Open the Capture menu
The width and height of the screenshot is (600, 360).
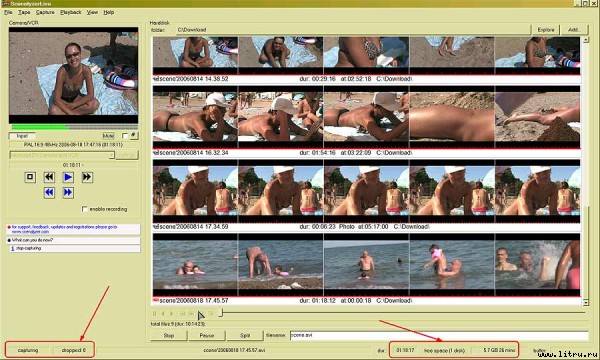click(45, 12)
